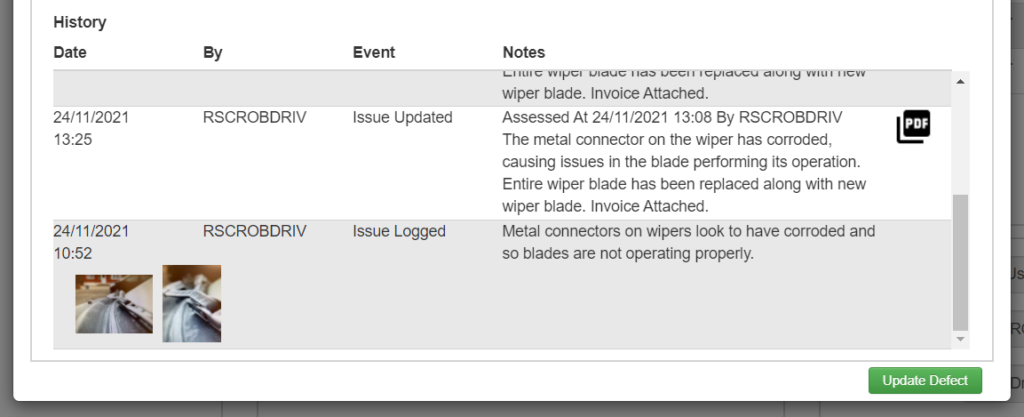The width and height of the screenshot is (1024, 417).
Task: Select the Issue Logged event cell
Action: (399, 232)
